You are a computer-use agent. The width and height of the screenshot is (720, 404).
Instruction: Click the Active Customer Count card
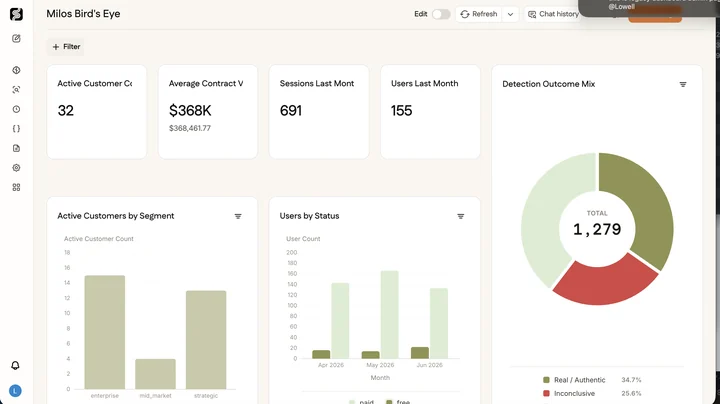click(97, 112)
